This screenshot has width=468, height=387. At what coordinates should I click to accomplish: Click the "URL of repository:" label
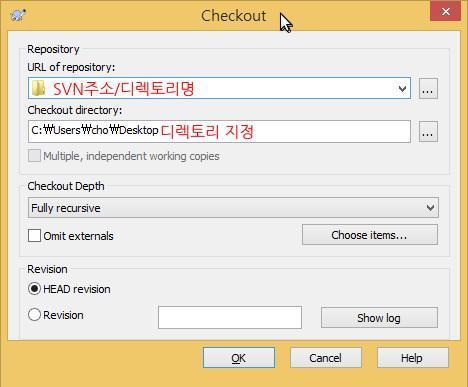coord(71,67)
